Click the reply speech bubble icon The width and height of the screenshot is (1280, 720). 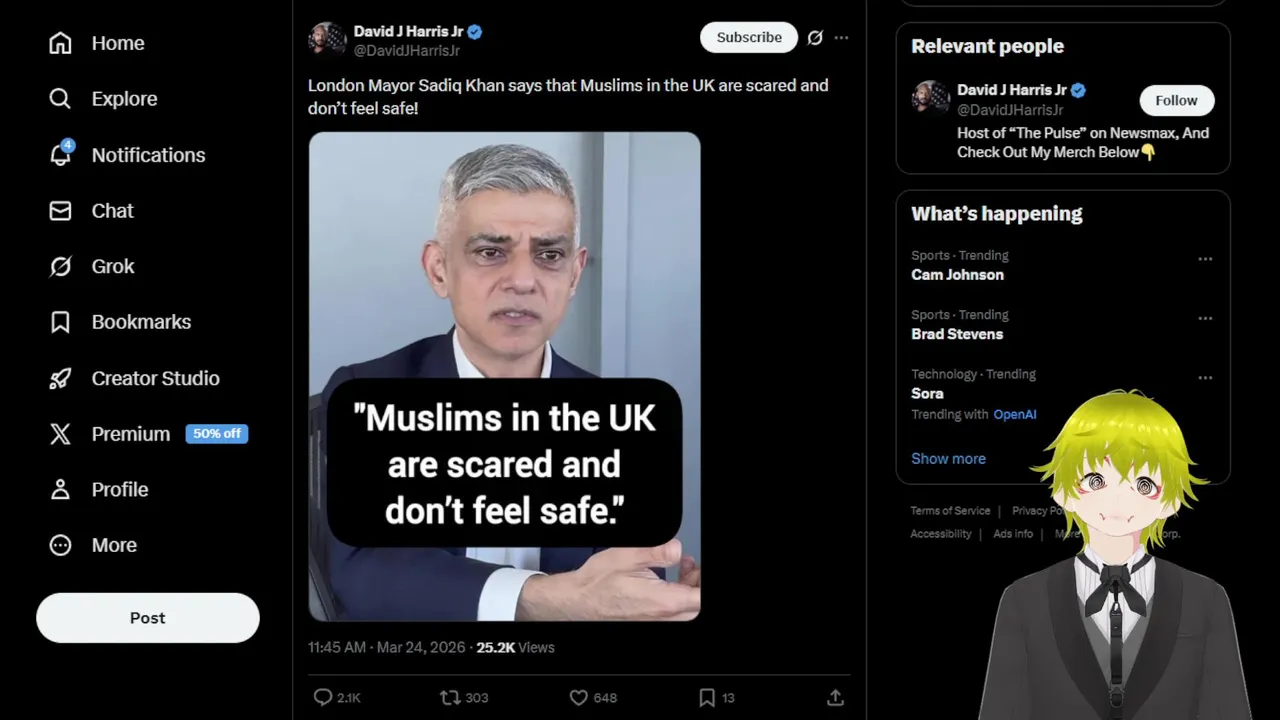(323, 697)
